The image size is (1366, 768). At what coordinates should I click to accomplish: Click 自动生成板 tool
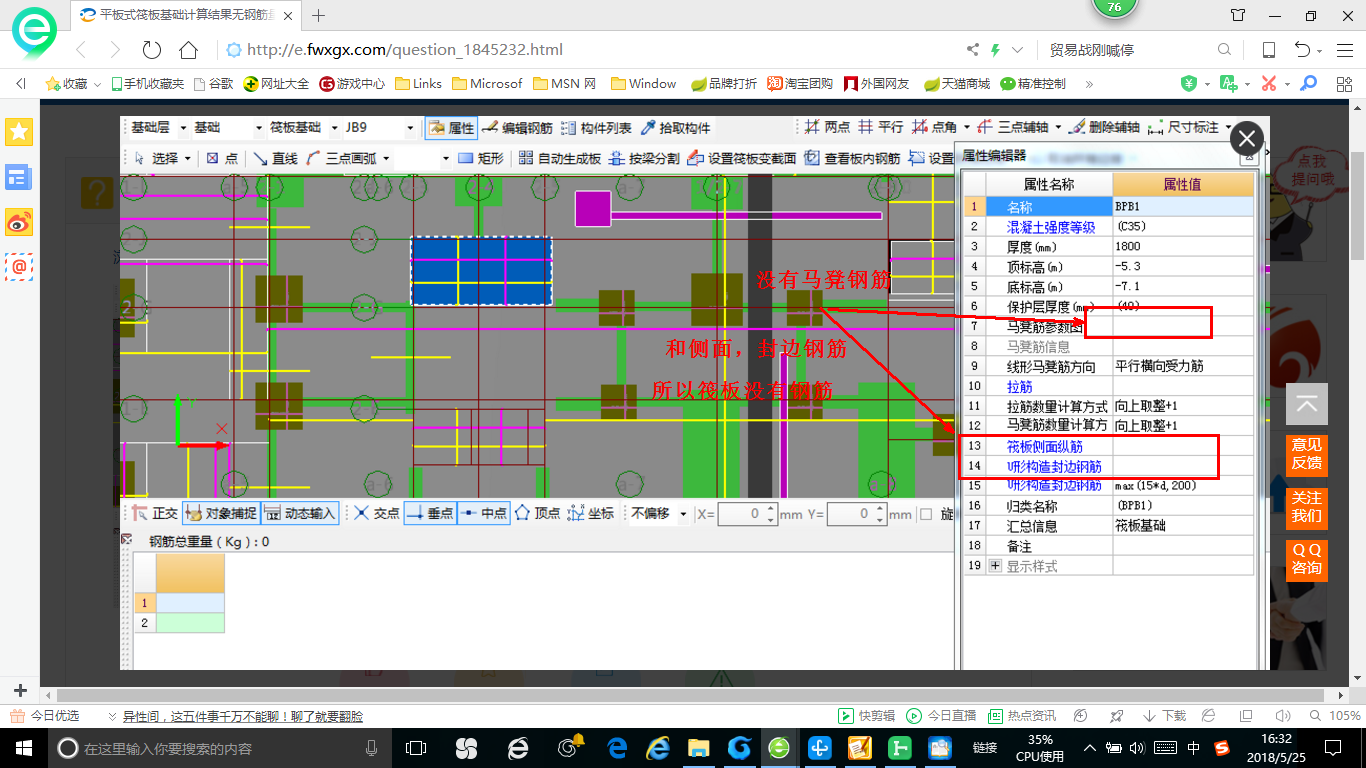click(x=560, y=158)
